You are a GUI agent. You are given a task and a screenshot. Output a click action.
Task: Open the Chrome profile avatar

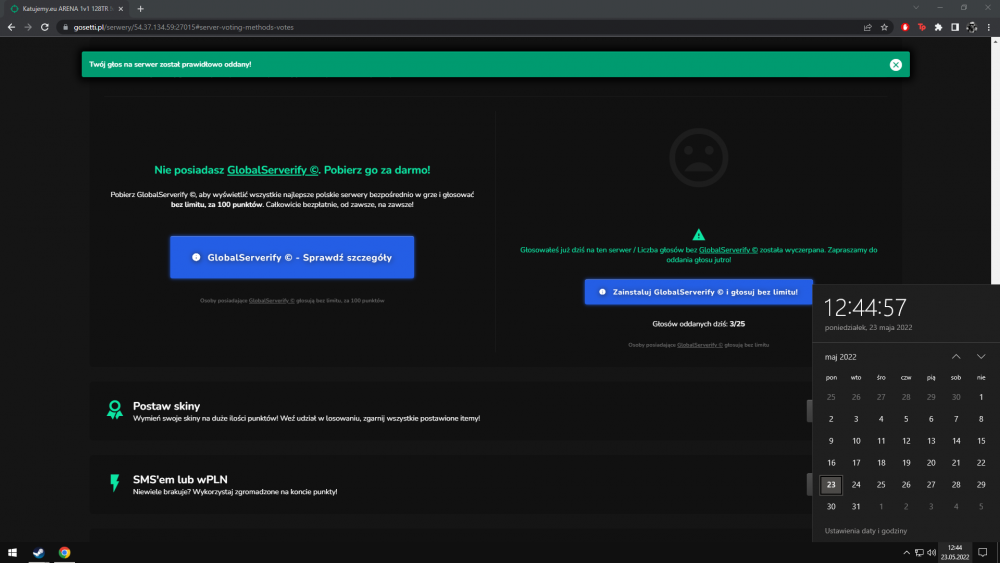971,27
